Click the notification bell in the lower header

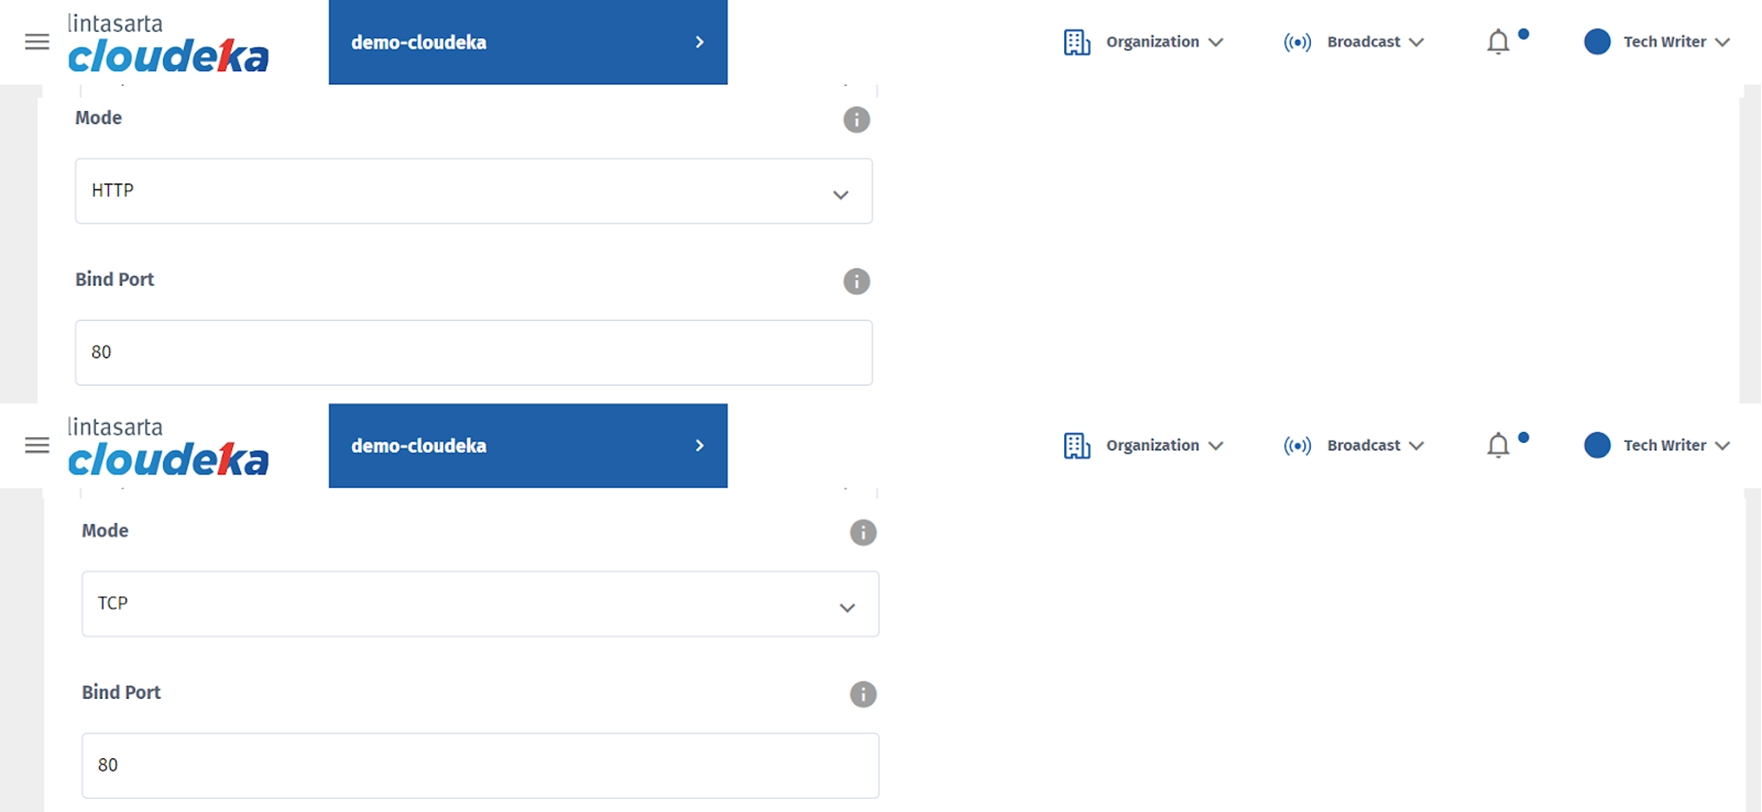pyautogui.click(x=1498, y=445)
